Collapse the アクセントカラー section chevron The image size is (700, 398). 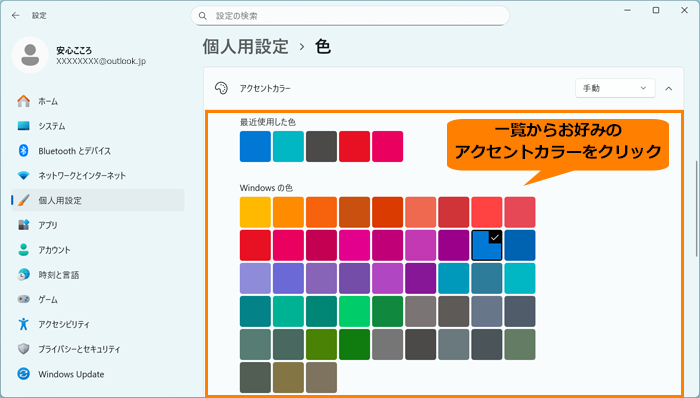click(x=669, y=88)
